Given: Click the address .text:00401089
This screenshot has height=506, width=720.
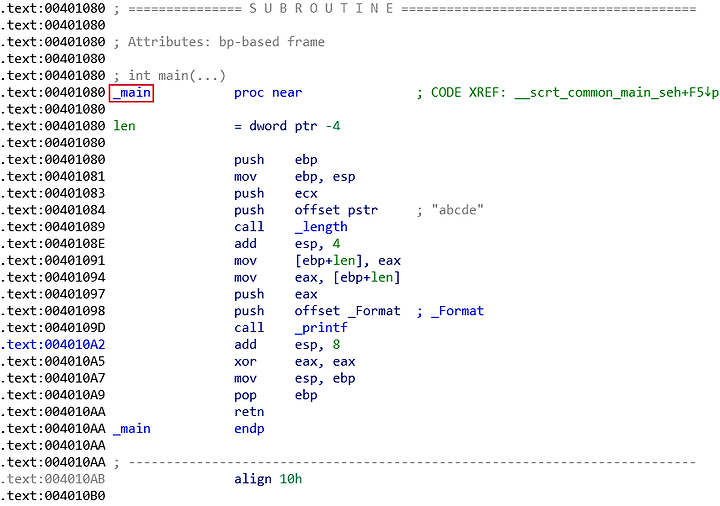Looking at the screenshot, I should [x=53, y=227].
